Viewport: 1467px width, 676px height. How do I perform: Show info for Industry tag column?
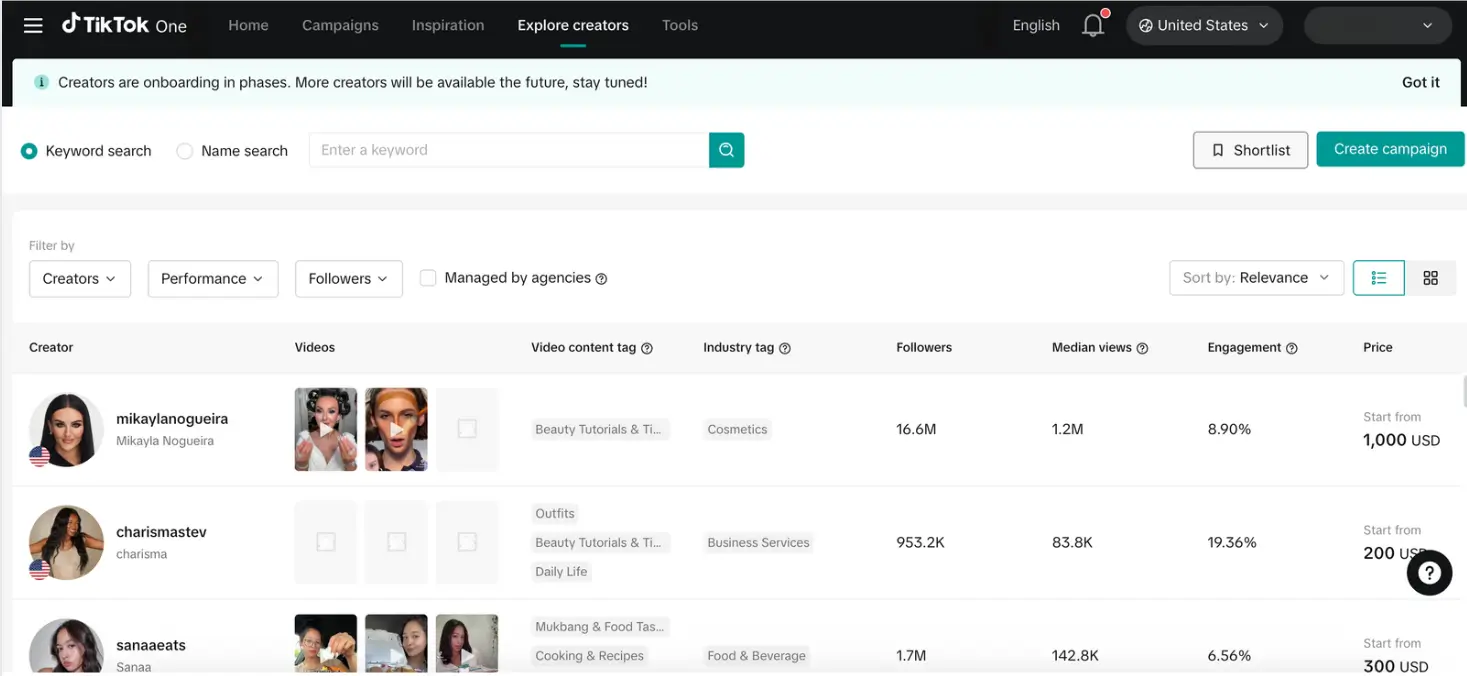(x=785, y=348)
